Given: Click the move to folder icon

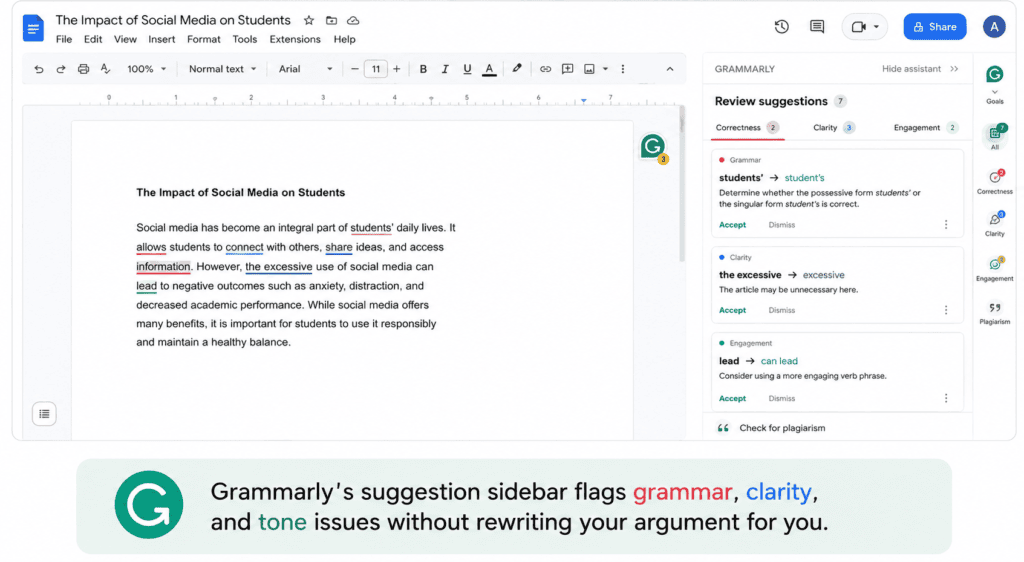Looking at the screenshot, I should [x=331, y=20].
